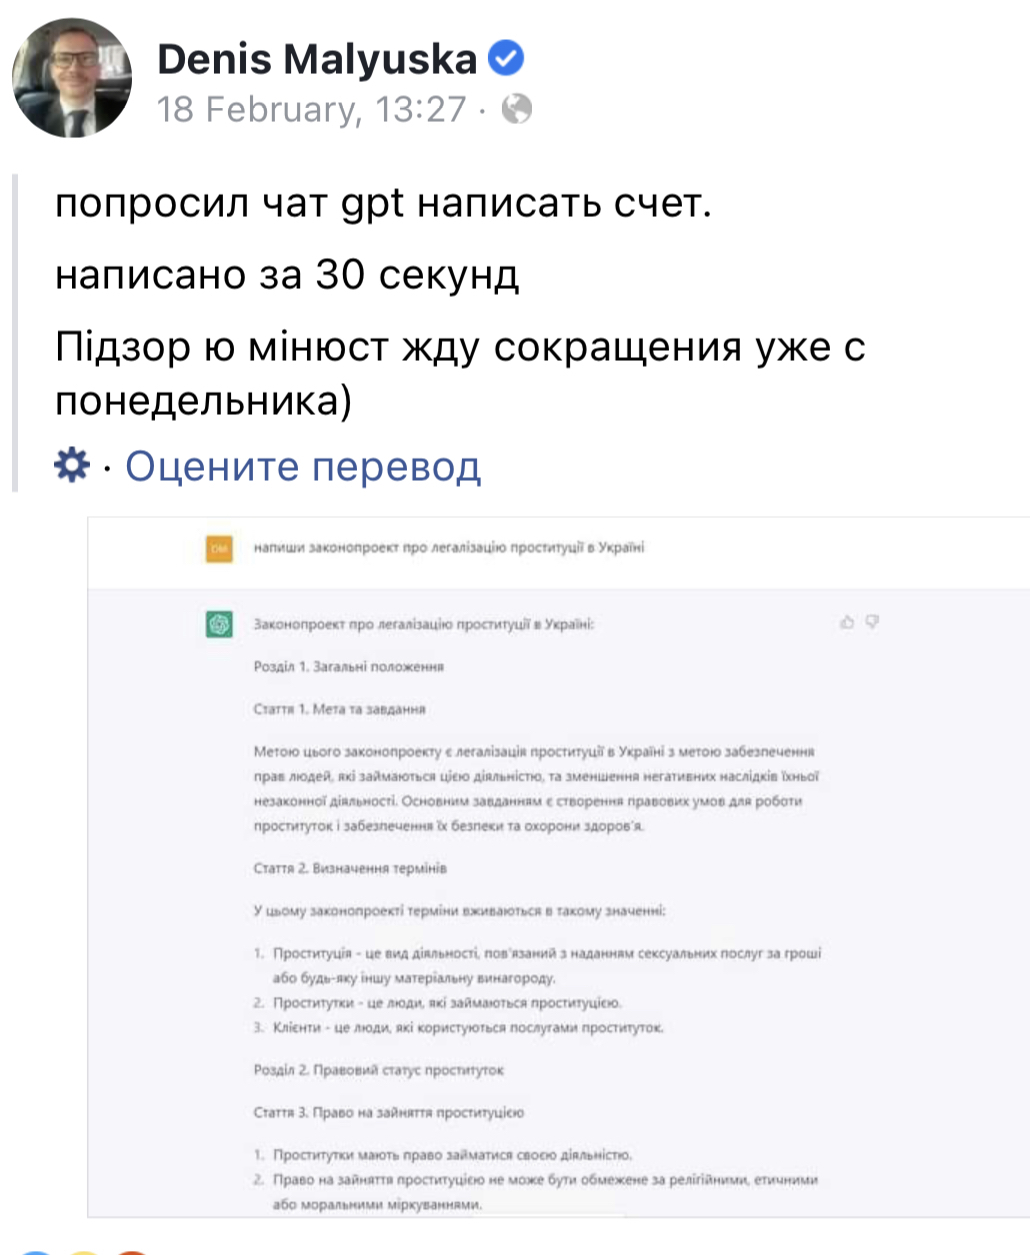Click the Розділ 1. Загальні положення heading
Viewport: 1030px width, 1255px height.
[x=349, y=666]
